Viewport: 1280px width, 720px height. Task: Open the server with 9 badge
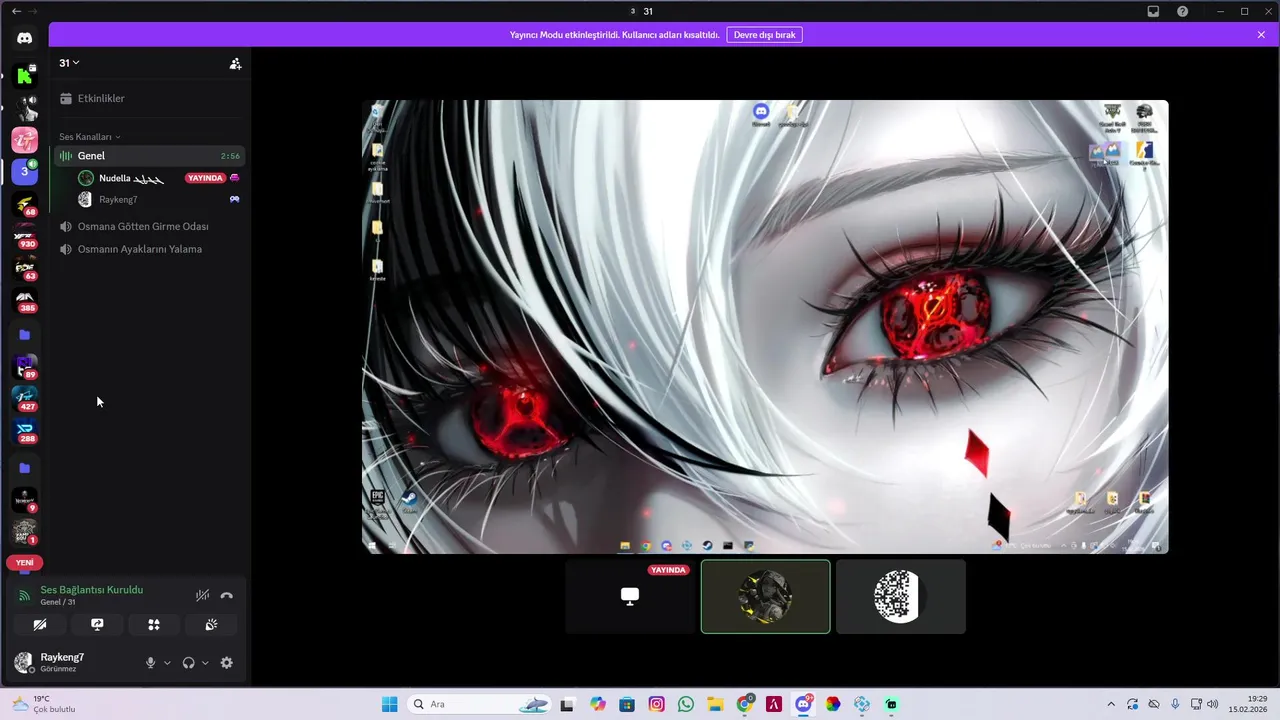25,499
